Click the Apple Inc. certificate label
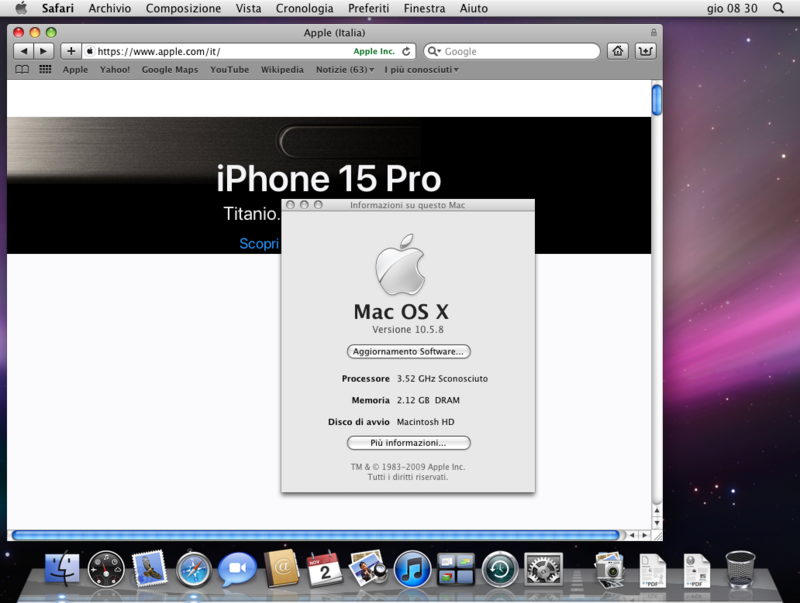Image resolution: width=800 pixels, height=603 pixels. 374,51
